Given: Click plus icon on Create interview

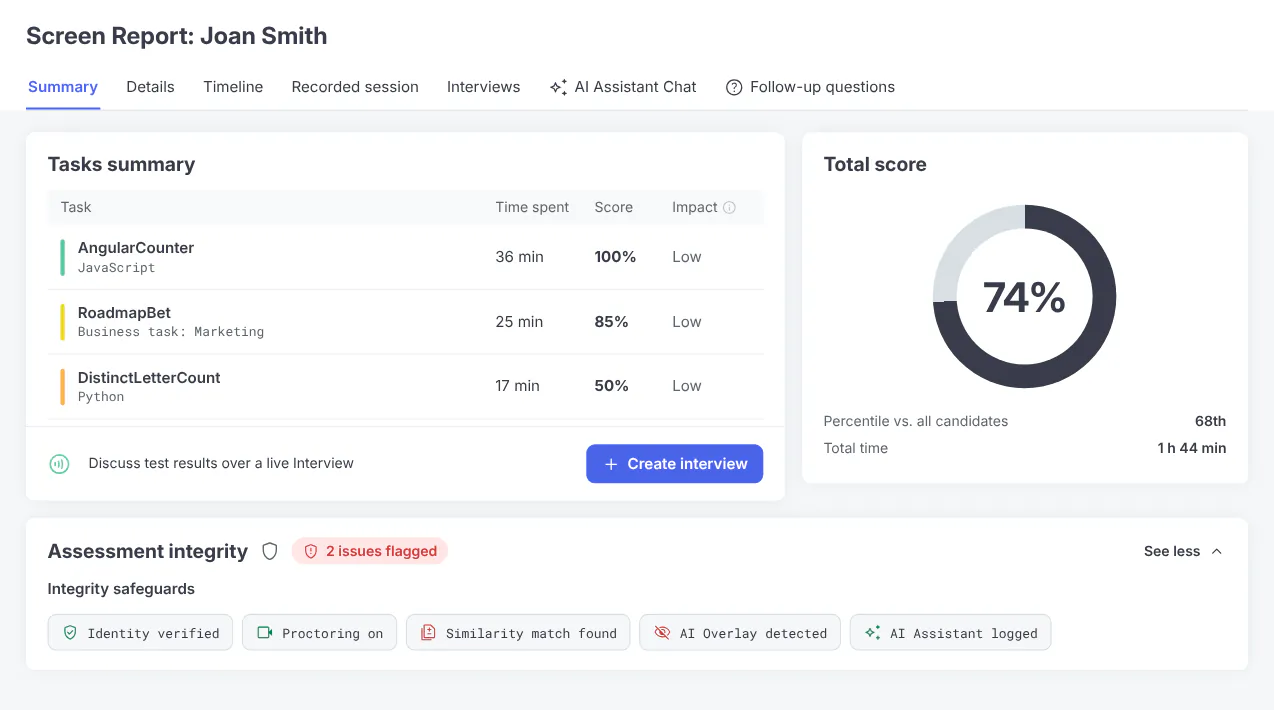Looking at the screenshot, I should (611, 464).
